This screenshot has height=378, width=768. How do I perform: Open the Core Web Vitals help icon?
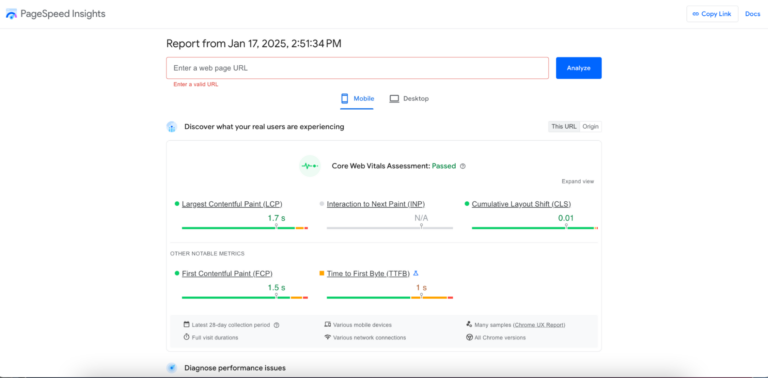pyautogui.click(x=463, y=166)
